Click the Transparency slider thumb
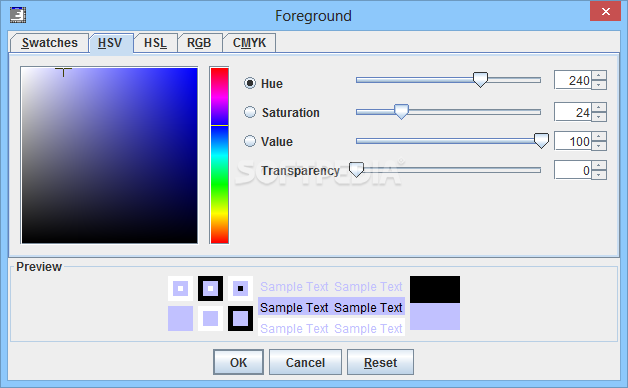628x388 pixels. tap(356, 170)
